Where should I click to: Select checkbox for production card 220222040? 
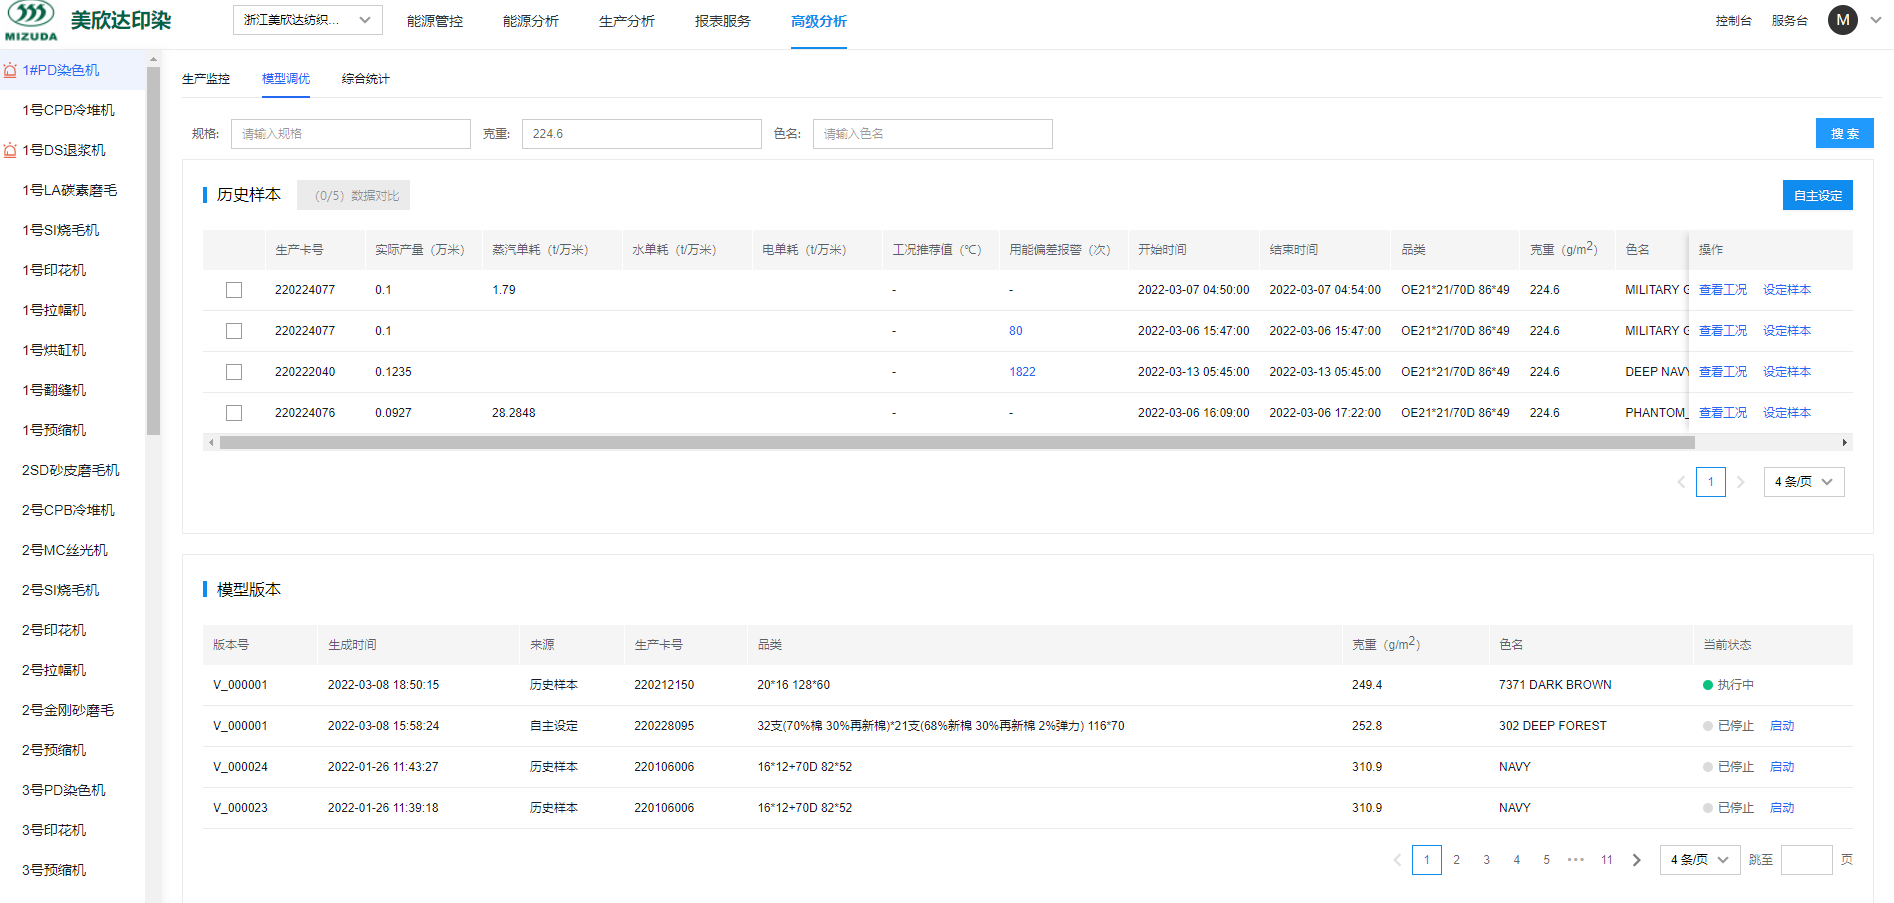pos(234,372)
